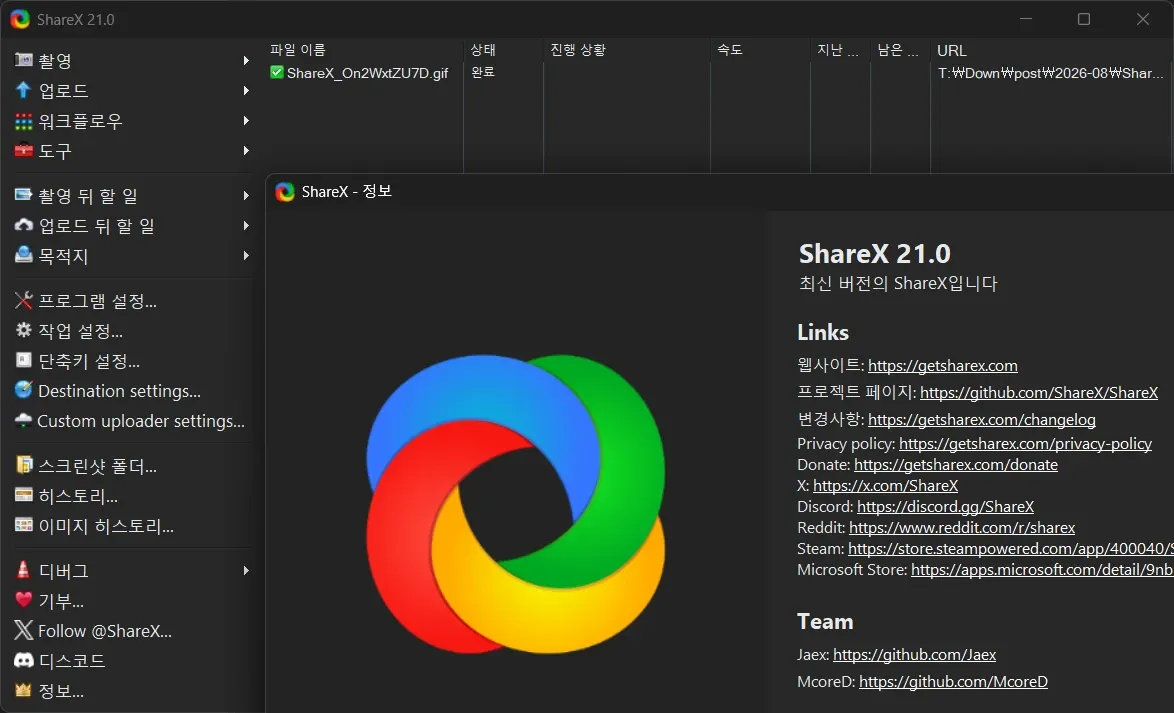Image resolution: width=1174 pixels, height=713 pixels.
Task: Click the Destination settings globe icon
Action: click(x=24, y=390)
